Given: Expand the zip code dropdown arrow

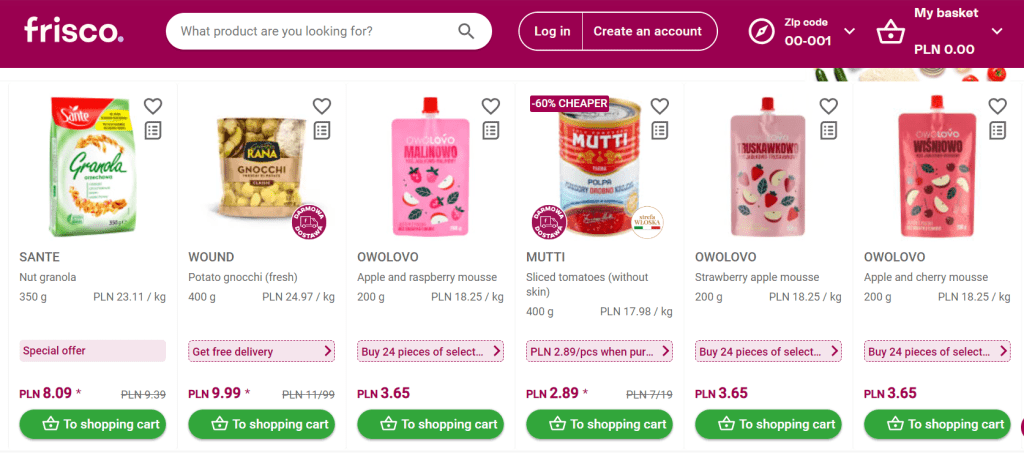Looking at the screenshot, I should [850, 31].
